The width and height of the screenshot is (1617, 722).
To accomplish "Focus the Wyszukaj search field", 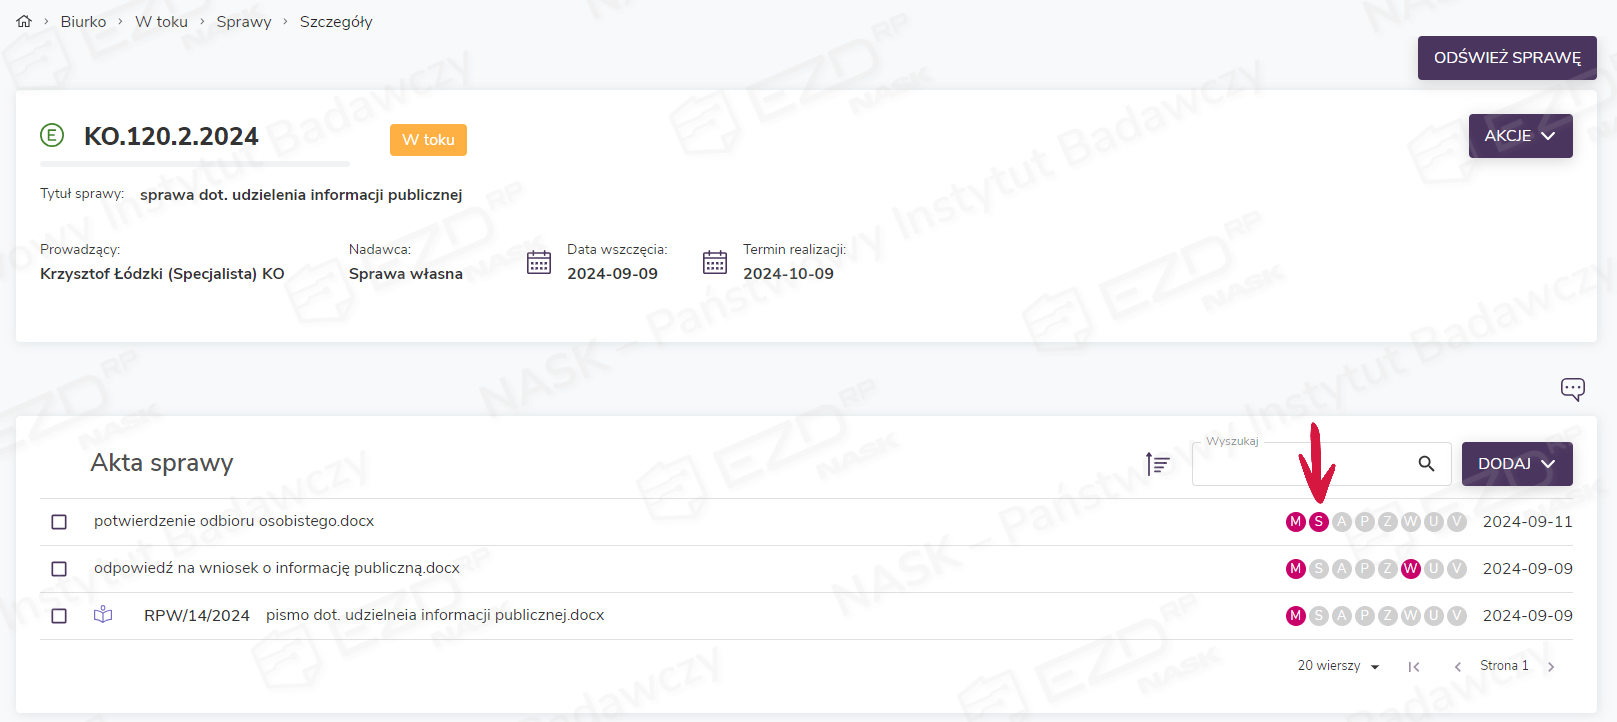I will pos(1300,465).
